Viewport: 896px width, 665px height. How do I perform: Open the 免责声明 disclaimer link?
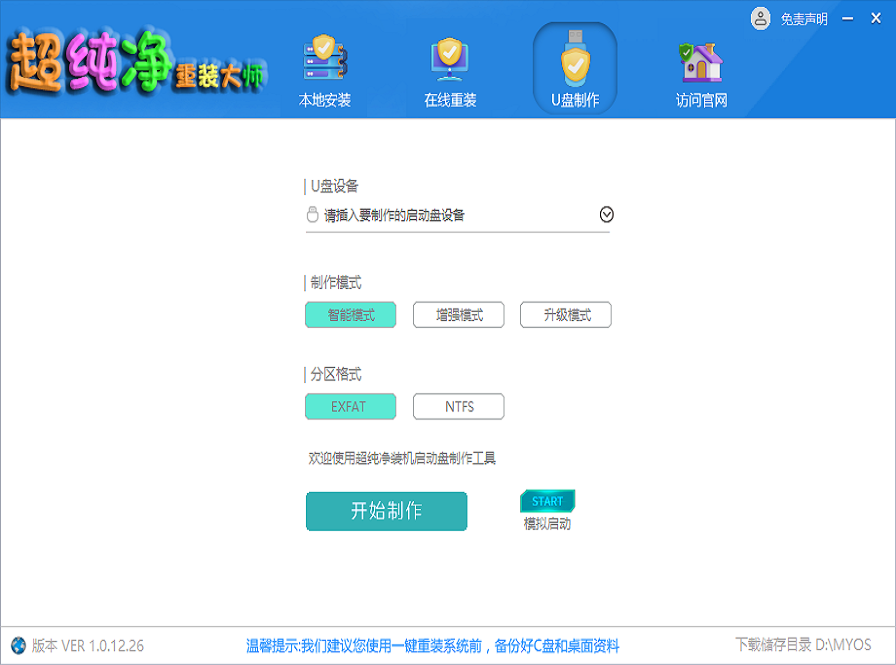tap(804, 19)
